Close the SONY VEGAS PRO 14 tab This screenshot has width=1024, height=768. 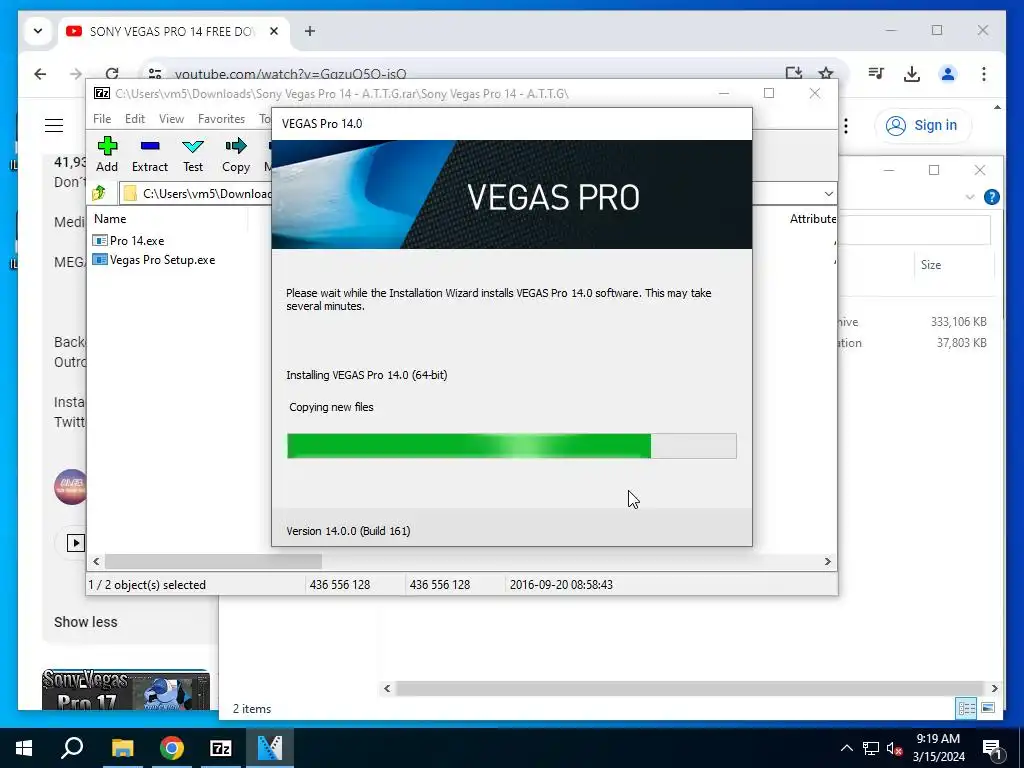click(274, 31)
